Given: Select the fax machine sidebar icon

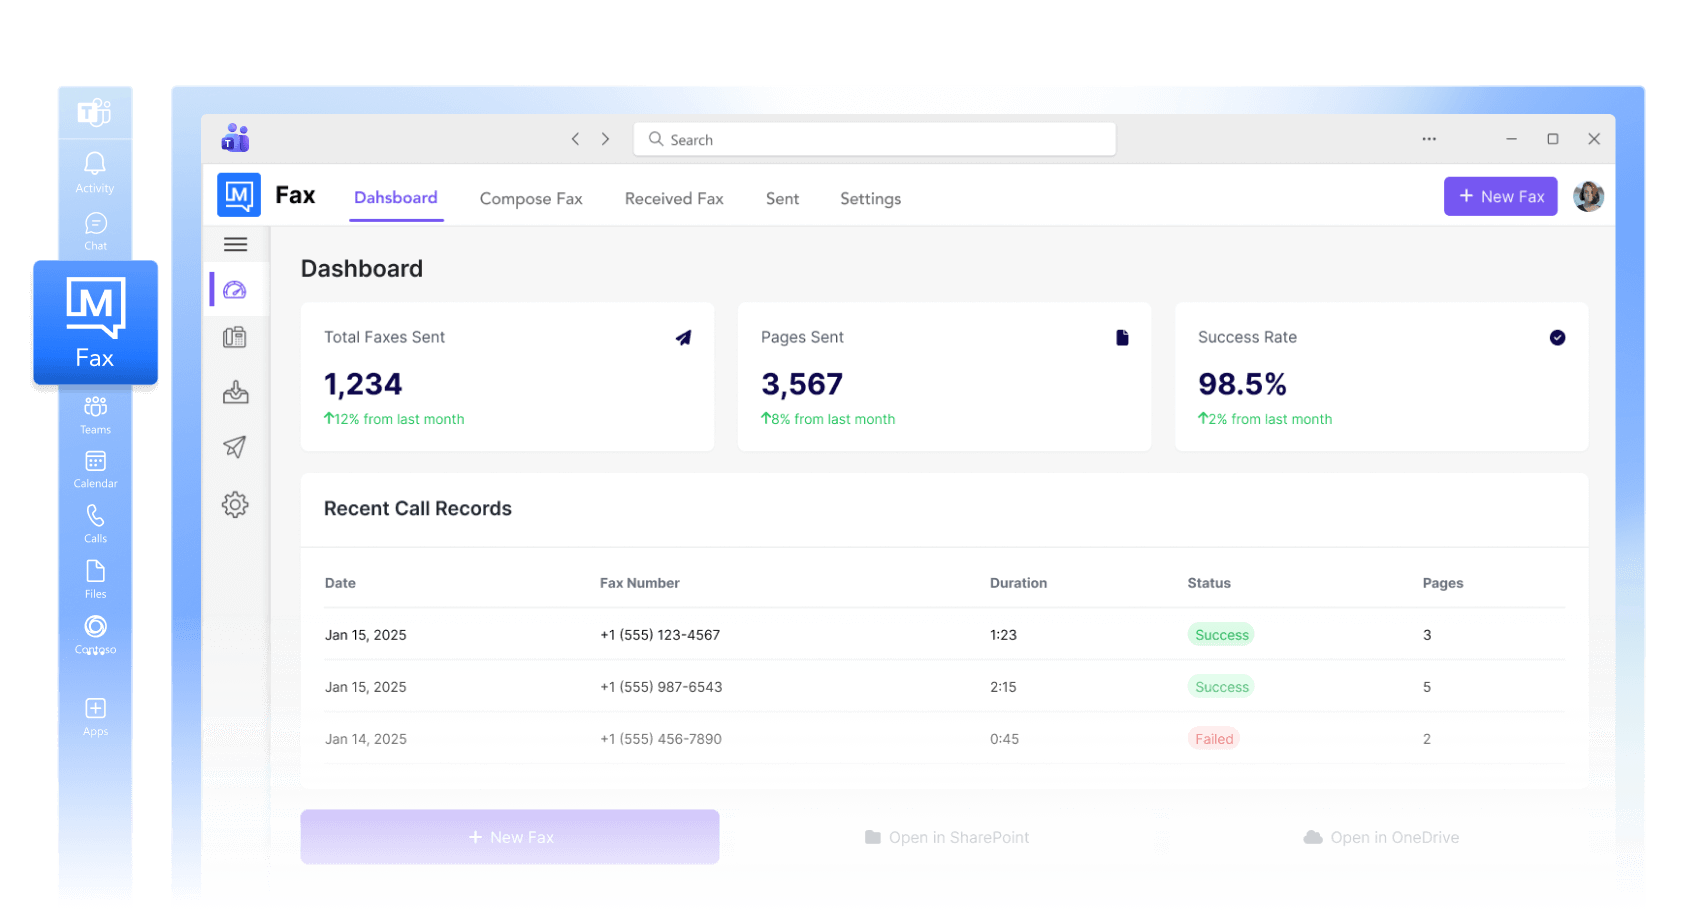Looking at the screenshot, I should click(x=235, y=338).
